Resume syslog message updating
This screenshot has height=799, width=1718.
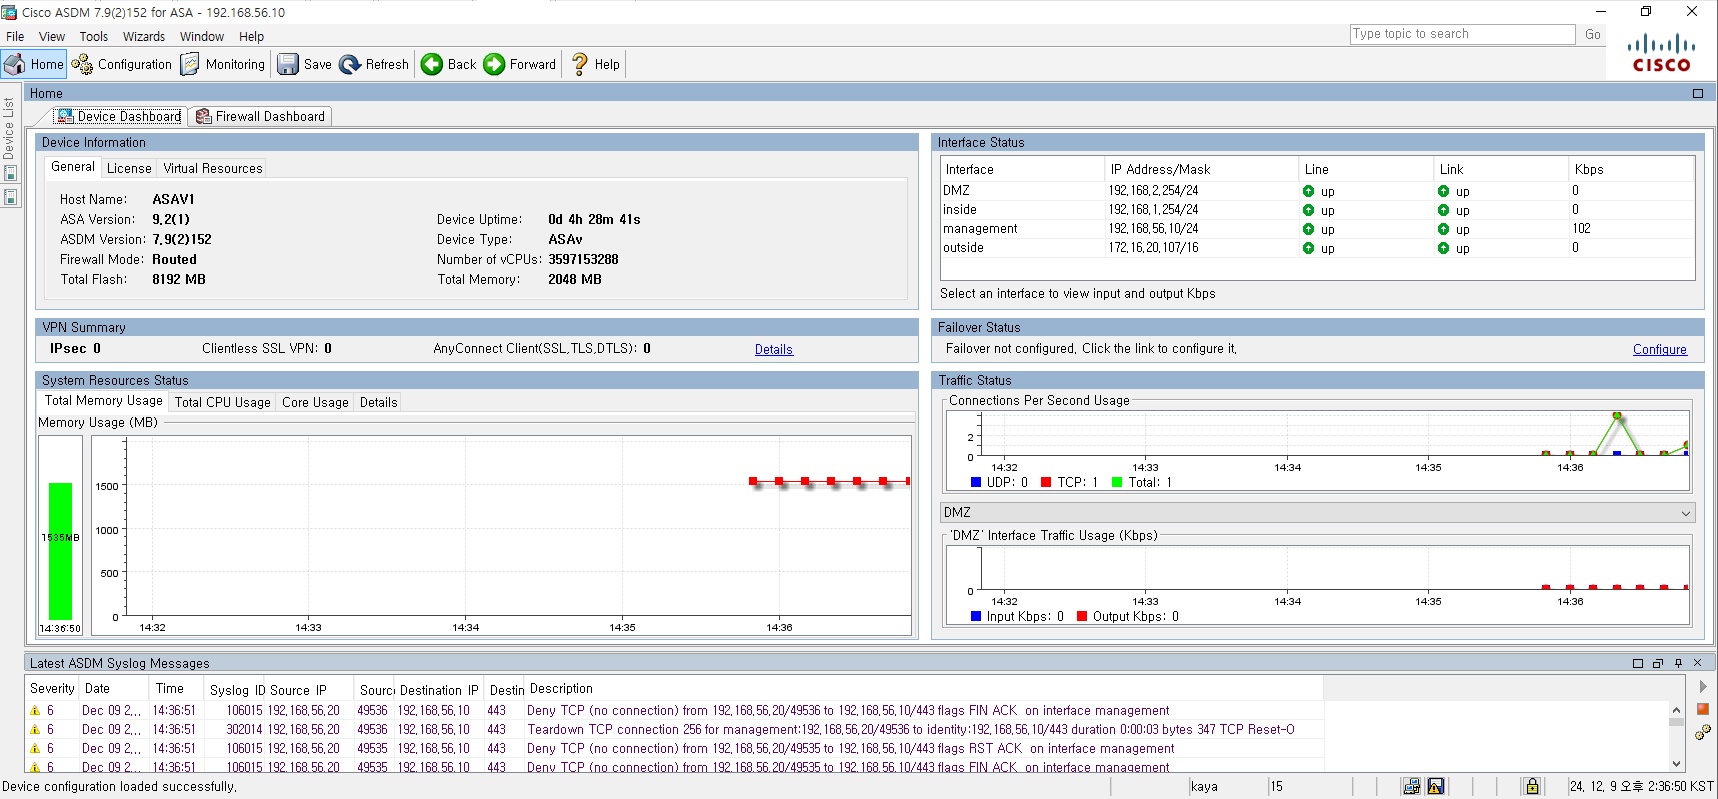click(x=1703, y=687)
